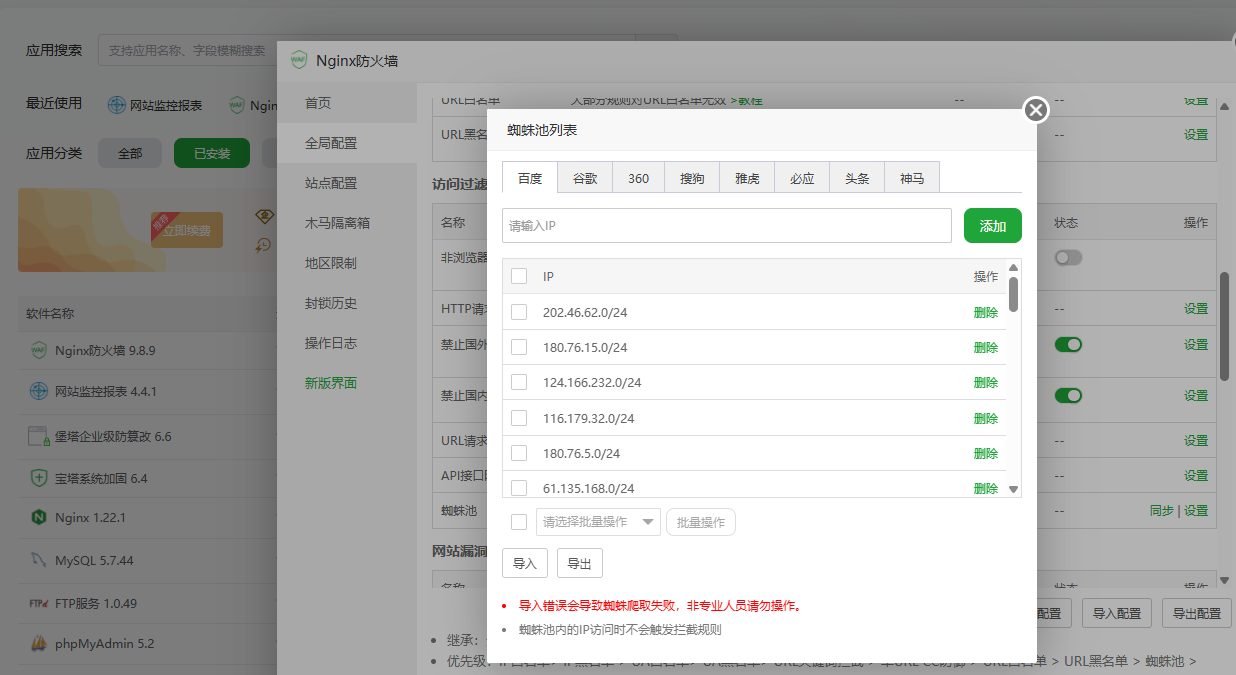Click the 同步 link in the 蜘蛛池 row
The width and height of the screenshot is (1236, 675).
pos(1161,510)
